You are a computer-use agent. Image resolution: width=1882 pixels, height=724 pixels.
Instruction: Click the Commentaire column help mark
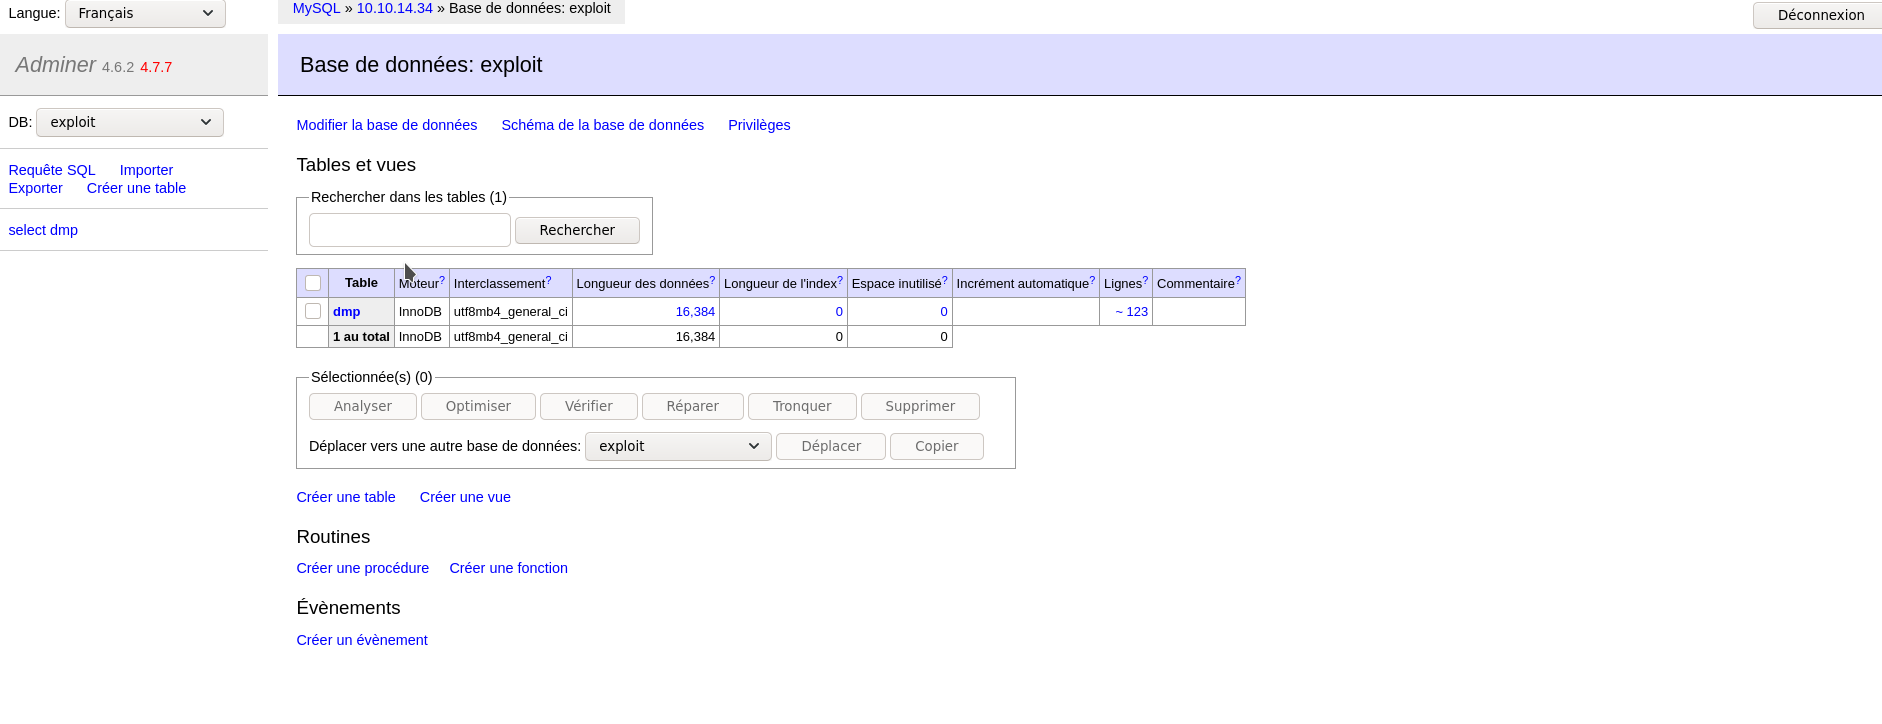click(1238, 281)
